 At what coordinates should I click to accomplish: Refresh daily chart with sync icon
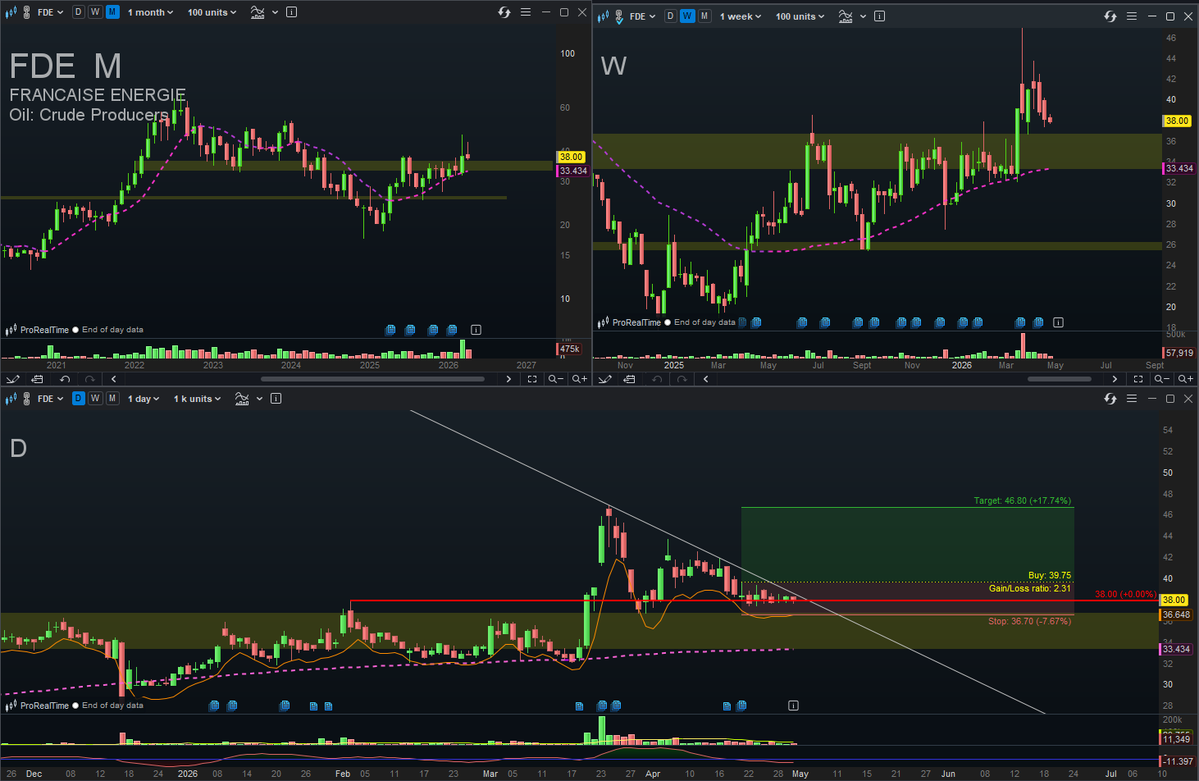1110,399
